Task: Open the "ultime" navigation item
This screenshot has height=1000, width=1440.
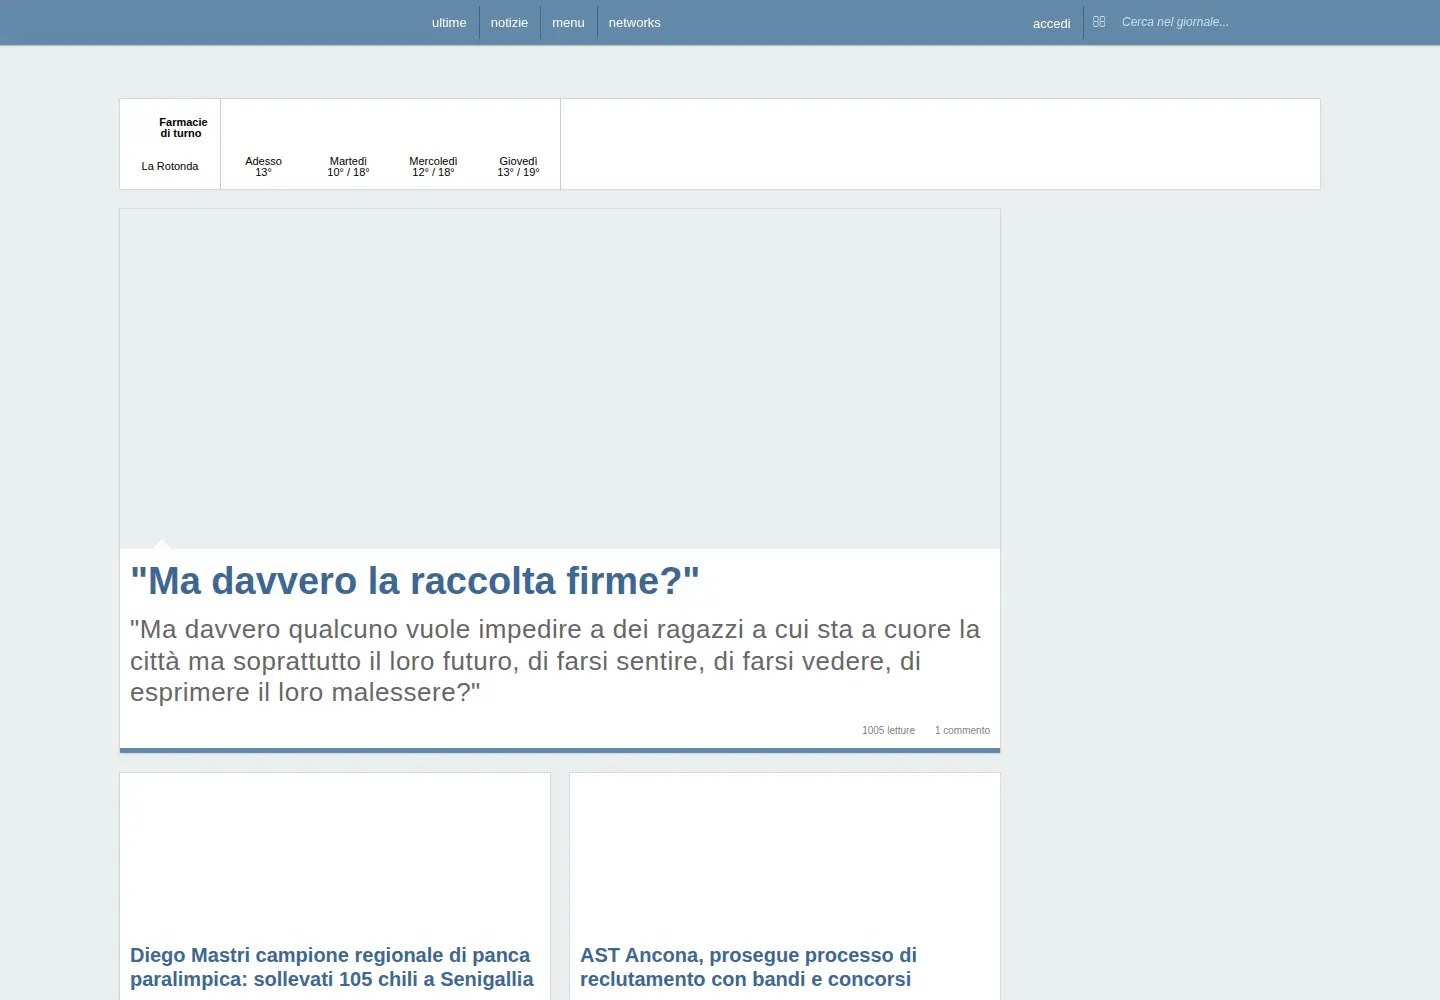Action: [449, 22]
